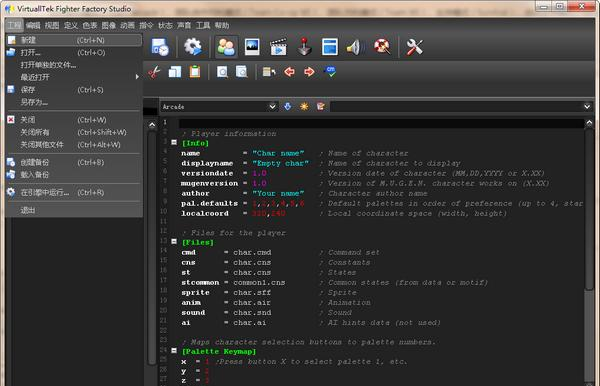This screenshot has height=386, width=600.
Task: Expand the 最近打开 recent files submenu
Action: (x=73, y=77)
